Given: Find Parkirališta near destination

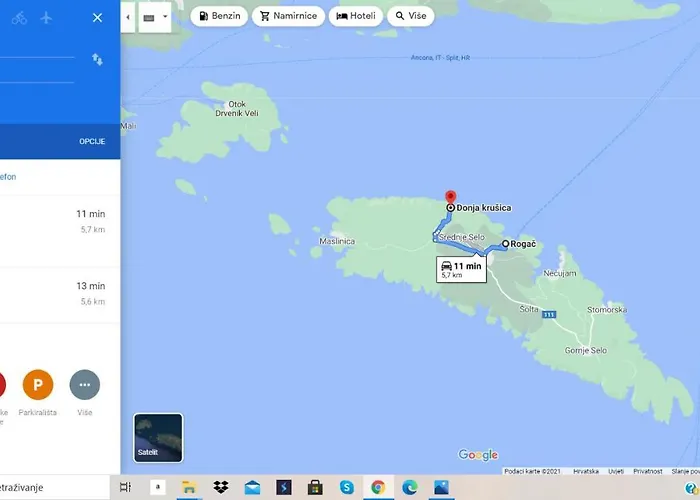Looking at the screenshot, I should coord(38,384).
